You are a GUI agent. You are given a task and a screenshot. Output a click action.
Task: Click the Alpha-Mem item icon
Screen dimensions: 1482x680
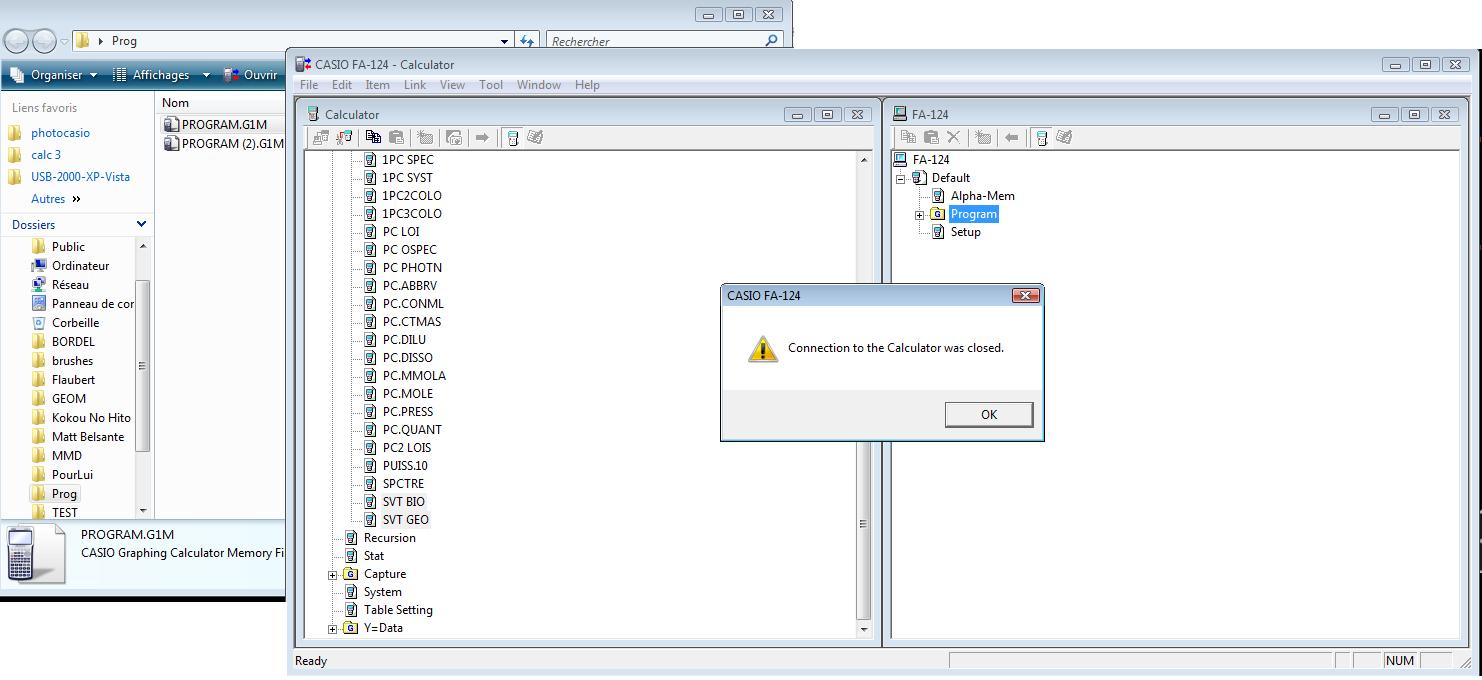click(x=938, y=196)
